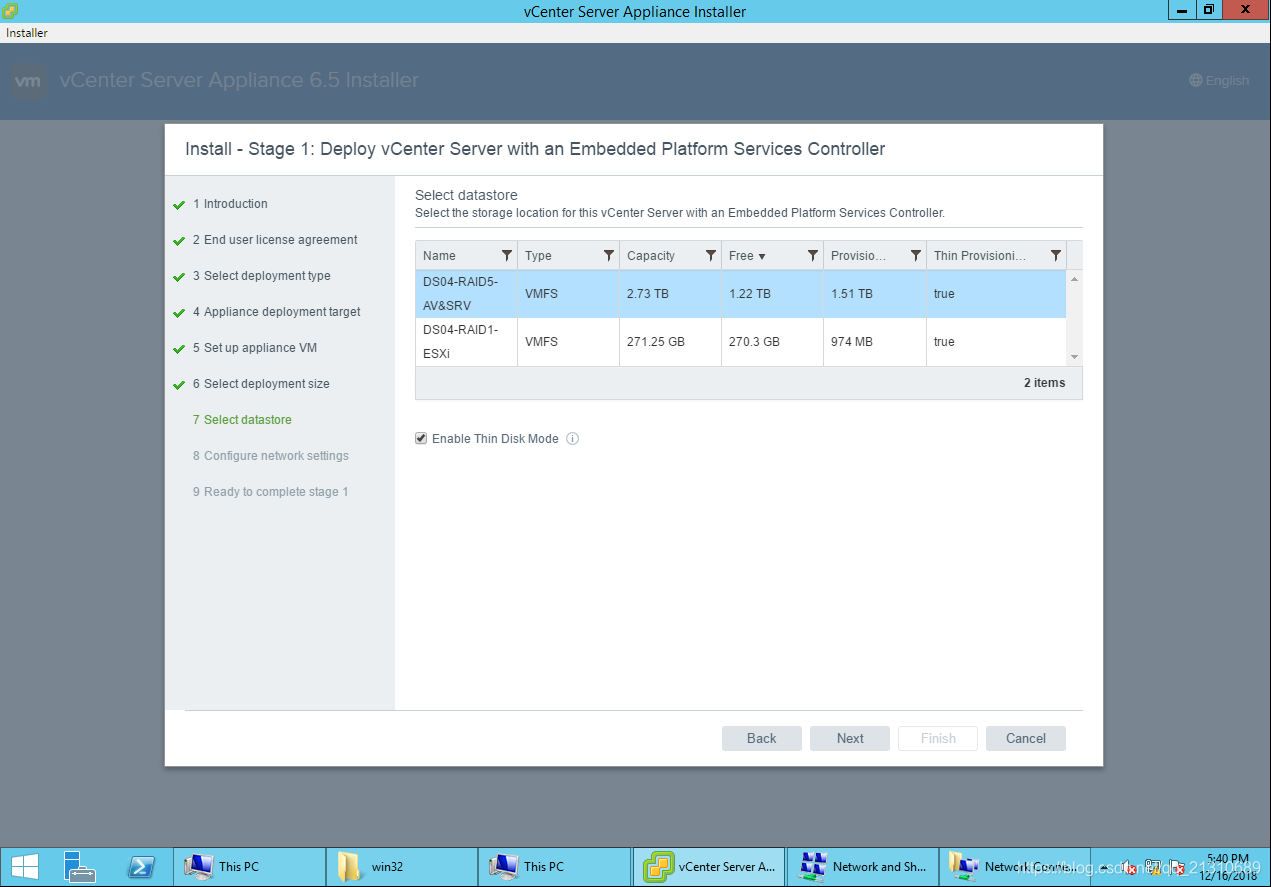Sort by the Type column header
Viewport: 1271px width, 887px height.
[538, 256]
